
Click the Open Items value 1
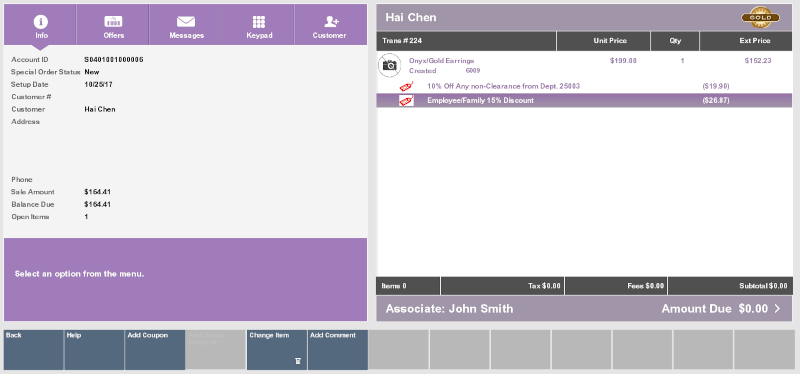(x=86, y=217)
